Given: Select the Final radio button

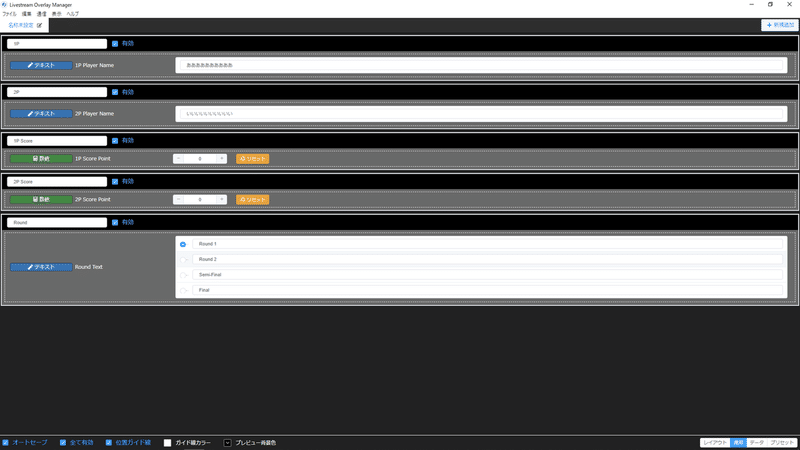Looking at the screenshot, I should coord(183,290).
